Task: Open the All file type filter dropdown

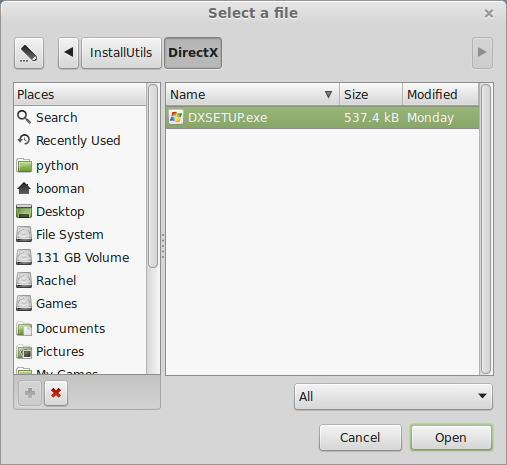Action: pyautogui.click(x=393, y=397)
